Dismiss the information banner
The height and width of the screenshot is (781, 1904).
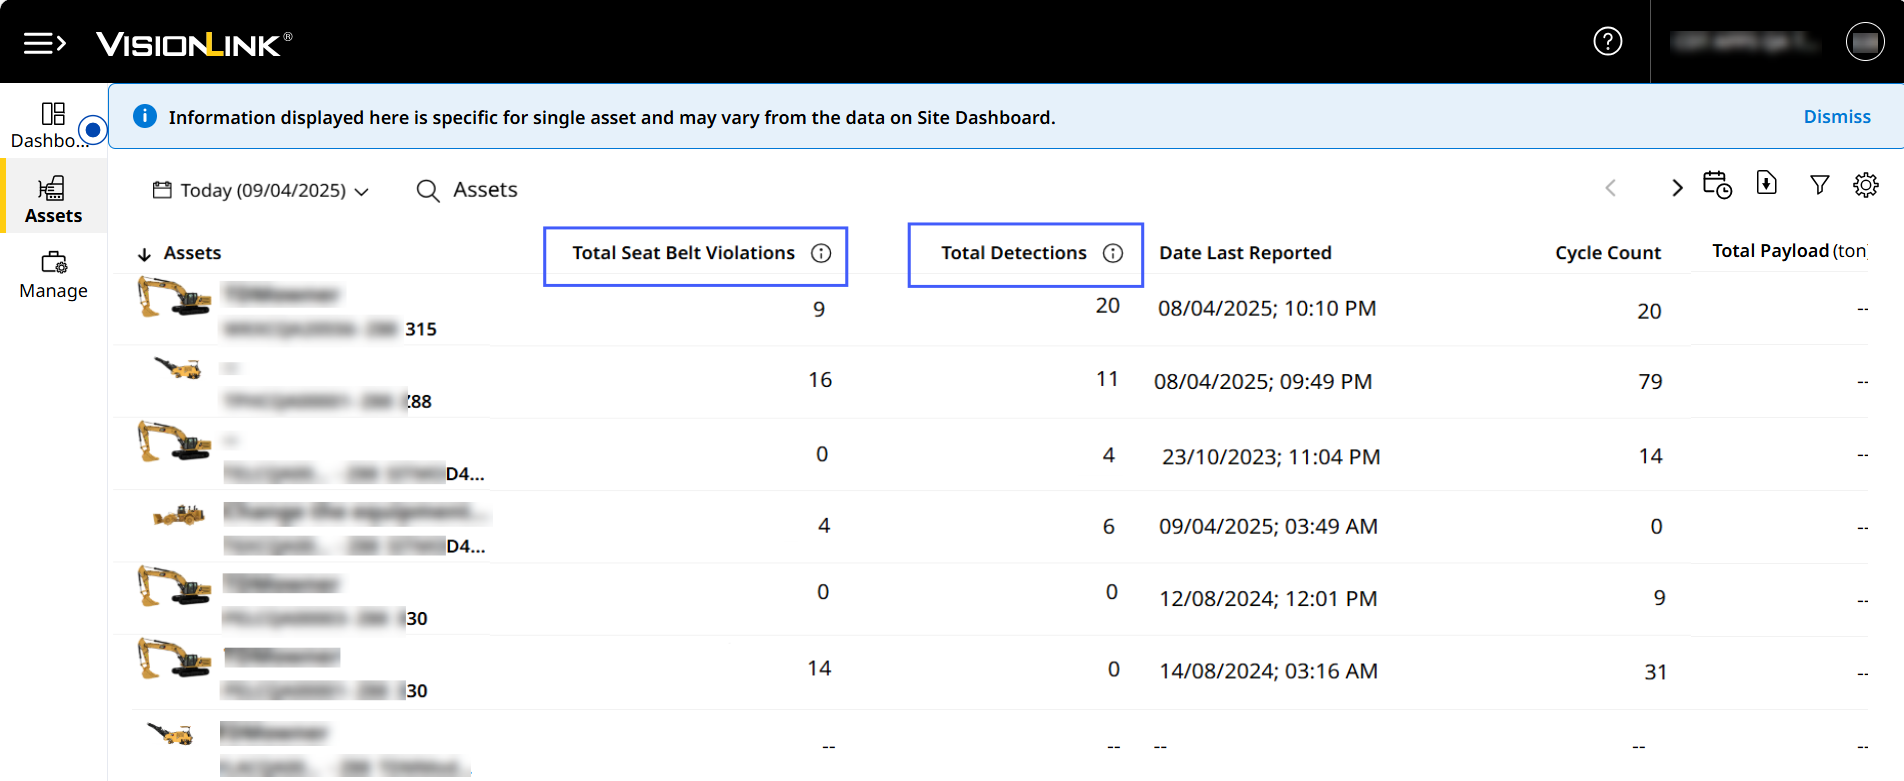click(x=1836, y=117)
